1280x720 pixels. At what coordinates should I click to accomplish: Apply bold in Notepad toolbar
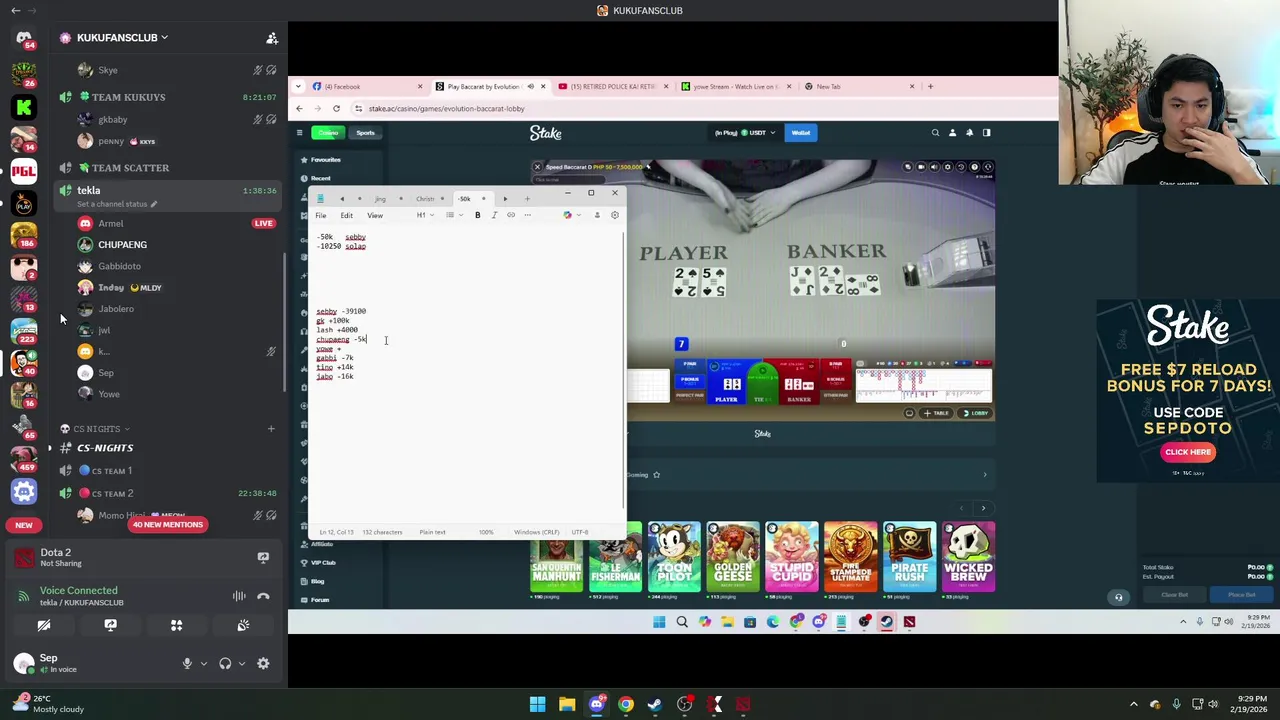point(477,215)
